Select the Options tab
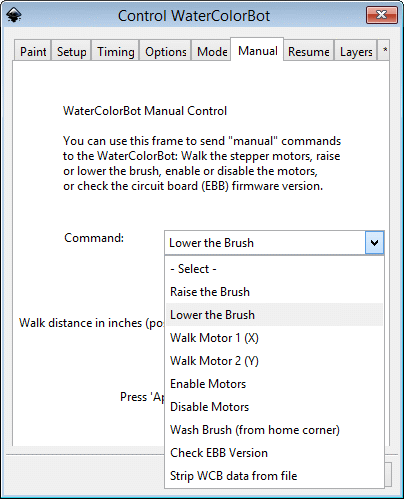This screenshot has width=404, height=499. 166,51
